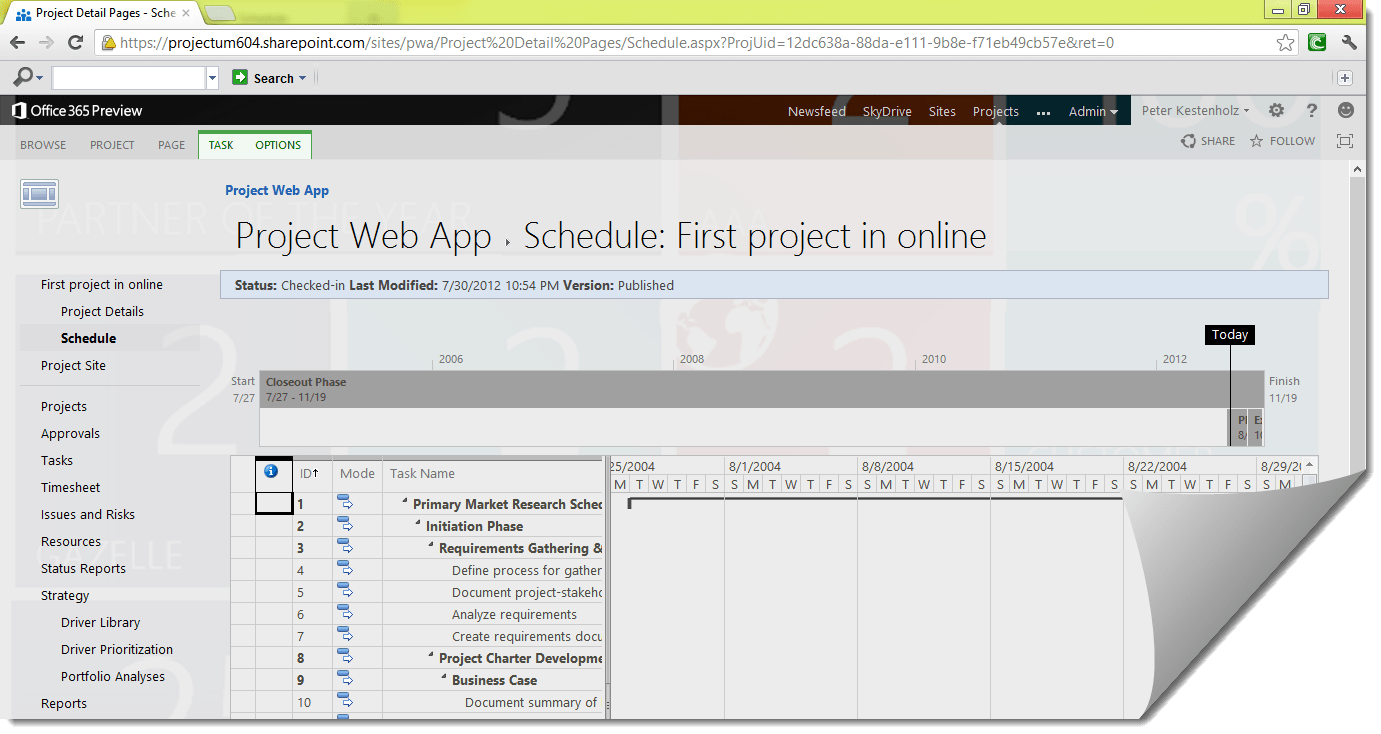Open the ellipsis more links menu
1381x734 pixels.
(x=1043, y=112)
